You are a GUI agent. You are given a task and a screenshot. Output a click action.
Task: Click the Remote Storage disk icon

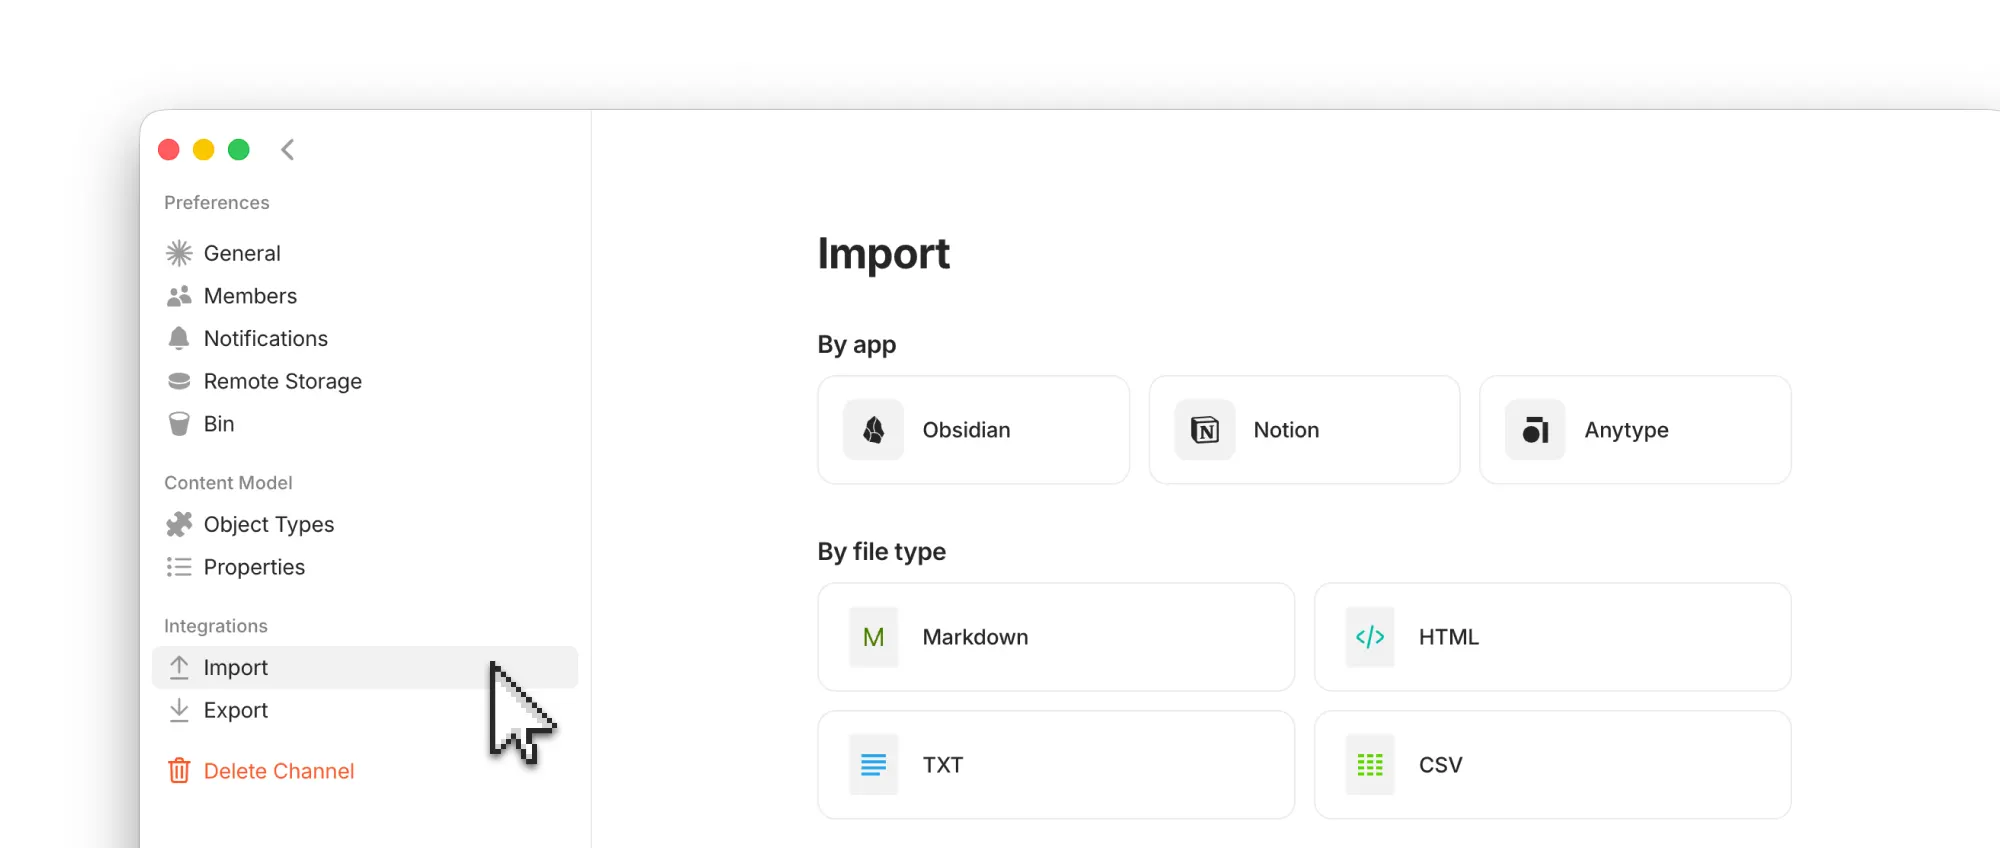tap(179, 381)
